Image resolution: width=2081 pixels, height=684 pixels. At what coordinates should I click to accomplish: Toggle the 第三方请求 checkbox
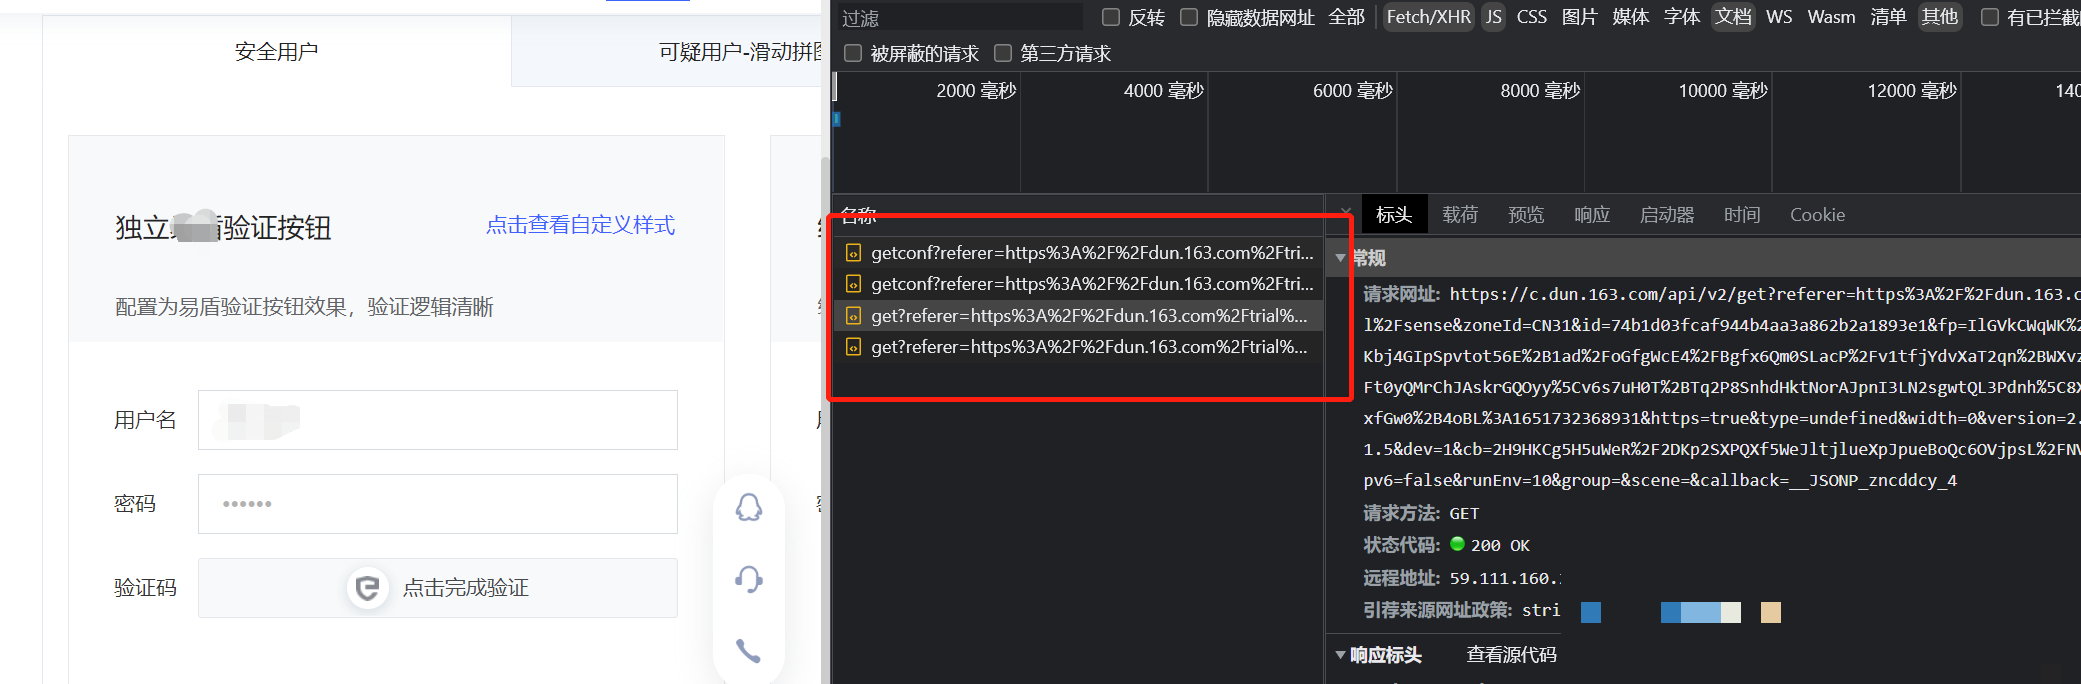(x=1003, y=53)
